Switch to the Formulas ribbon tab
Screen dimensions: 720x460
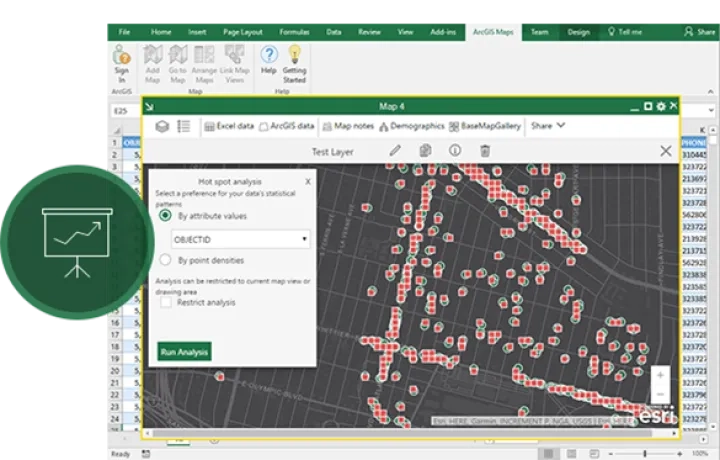[294, 32]
